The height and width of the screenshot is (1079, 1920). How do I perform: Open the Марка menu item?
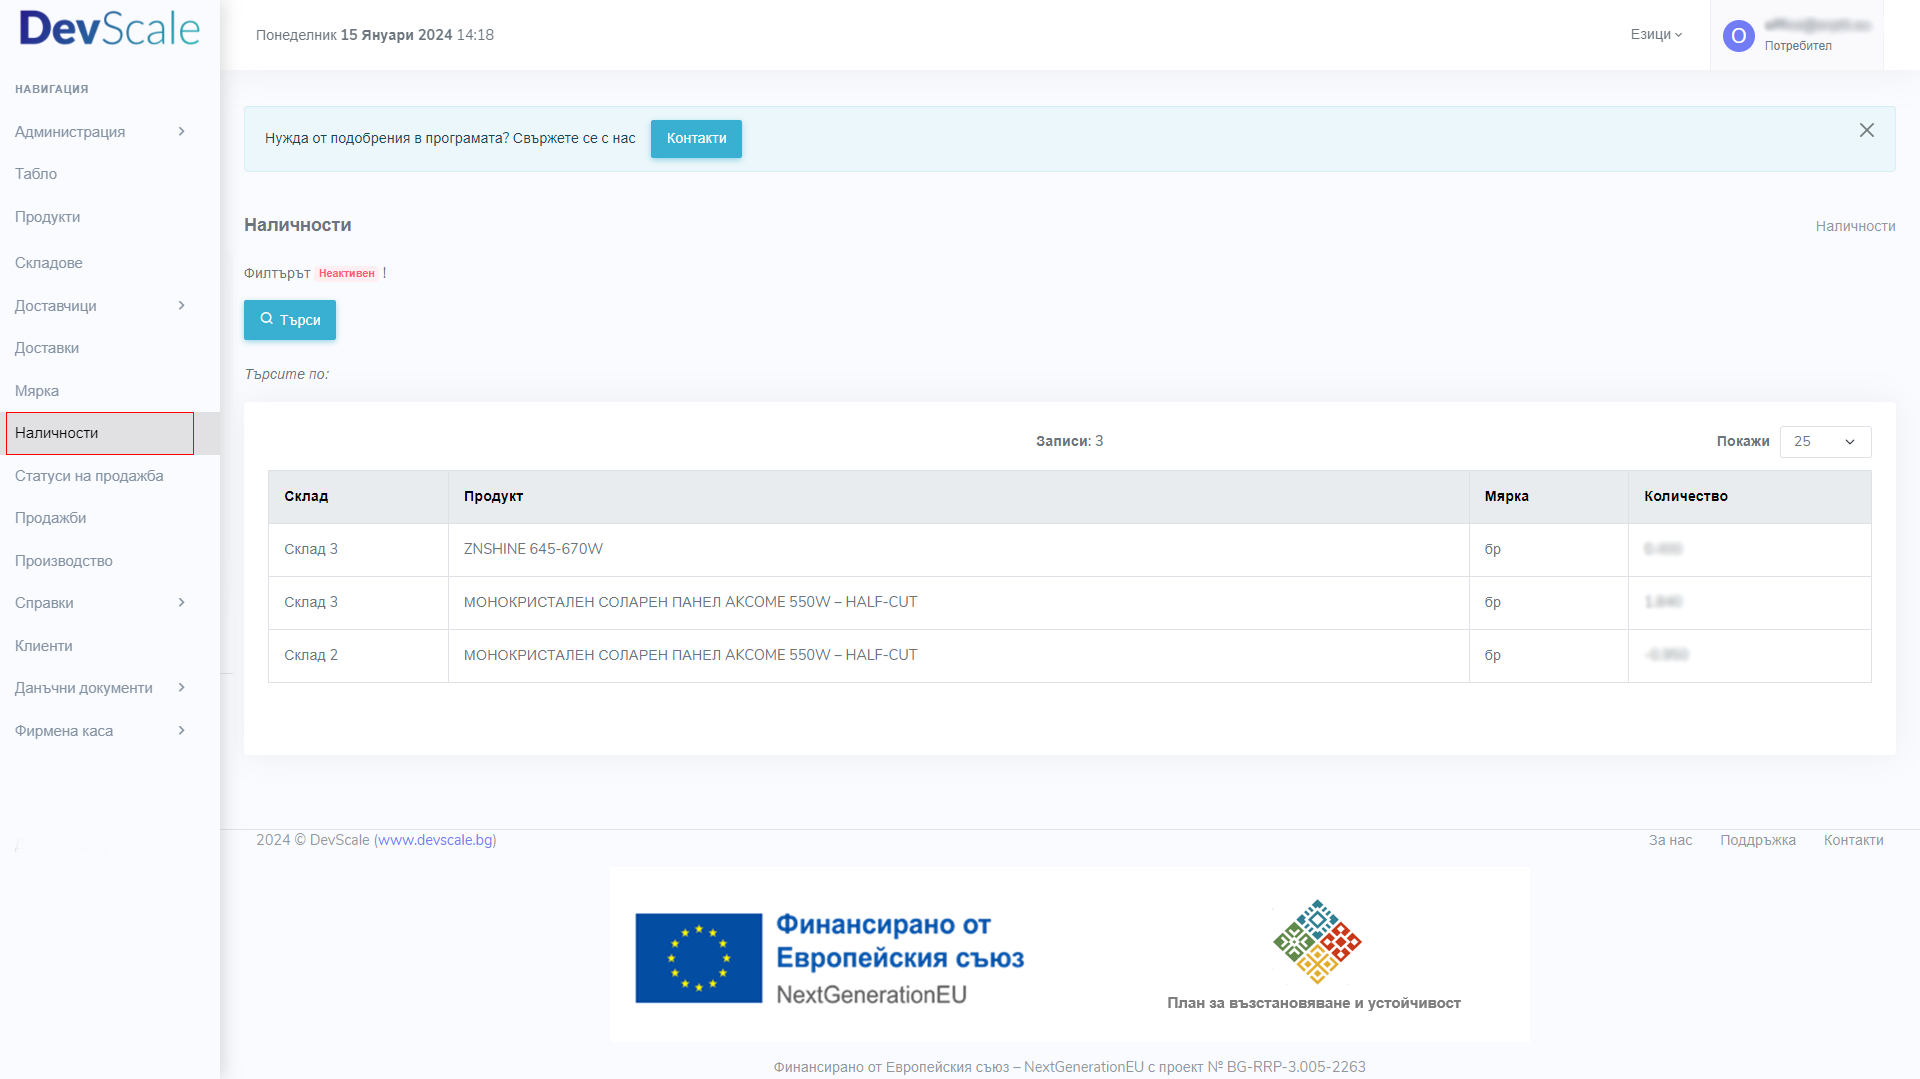click(37, 391)
